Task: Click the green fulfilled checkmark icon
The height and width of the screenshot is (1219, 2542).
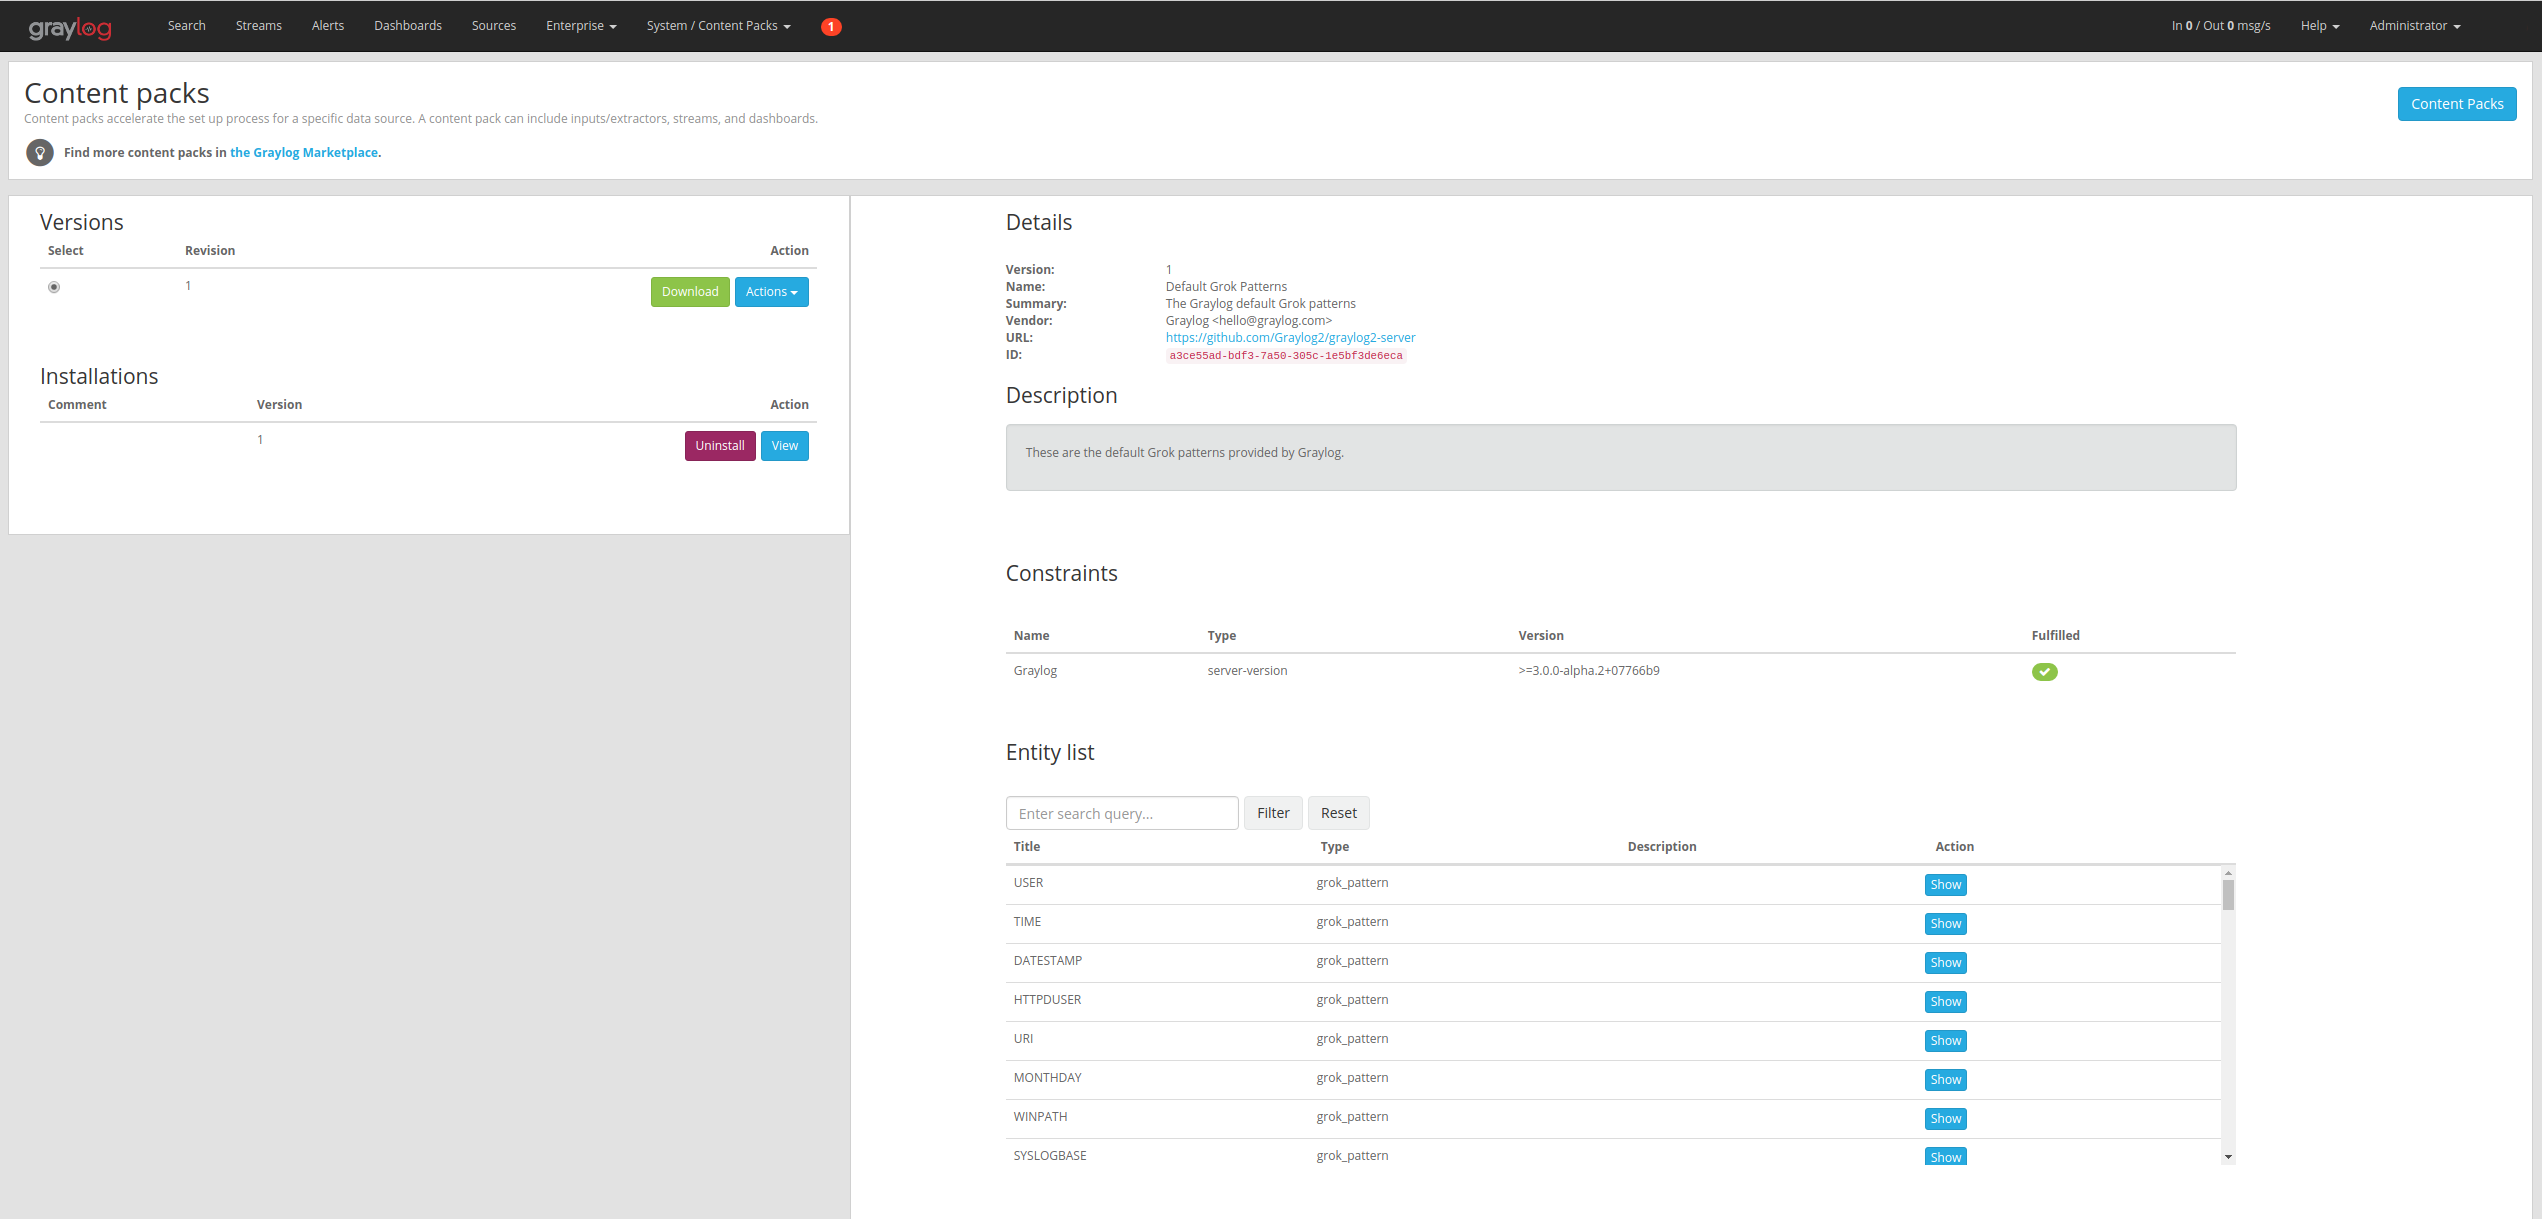Action: (2044, 672)
